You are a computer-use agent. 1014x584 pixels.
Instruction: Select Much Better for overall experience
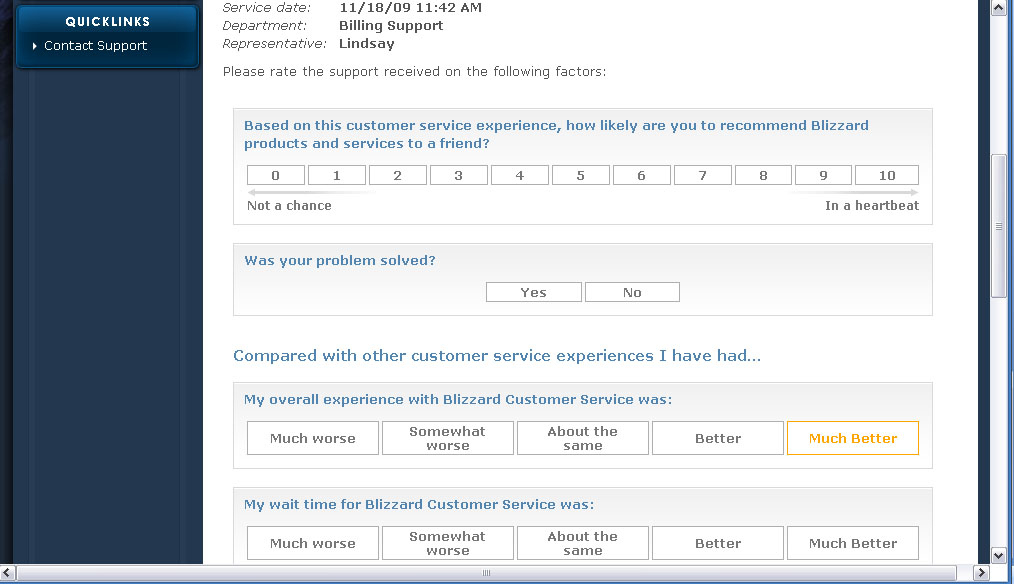click(853, 438)
